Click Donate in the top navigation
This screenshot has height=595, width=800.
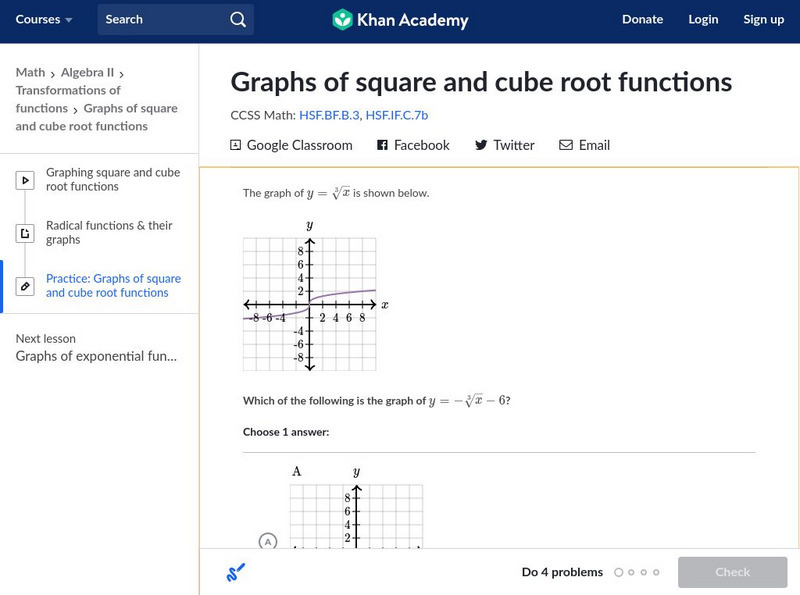tap(642, 19)
